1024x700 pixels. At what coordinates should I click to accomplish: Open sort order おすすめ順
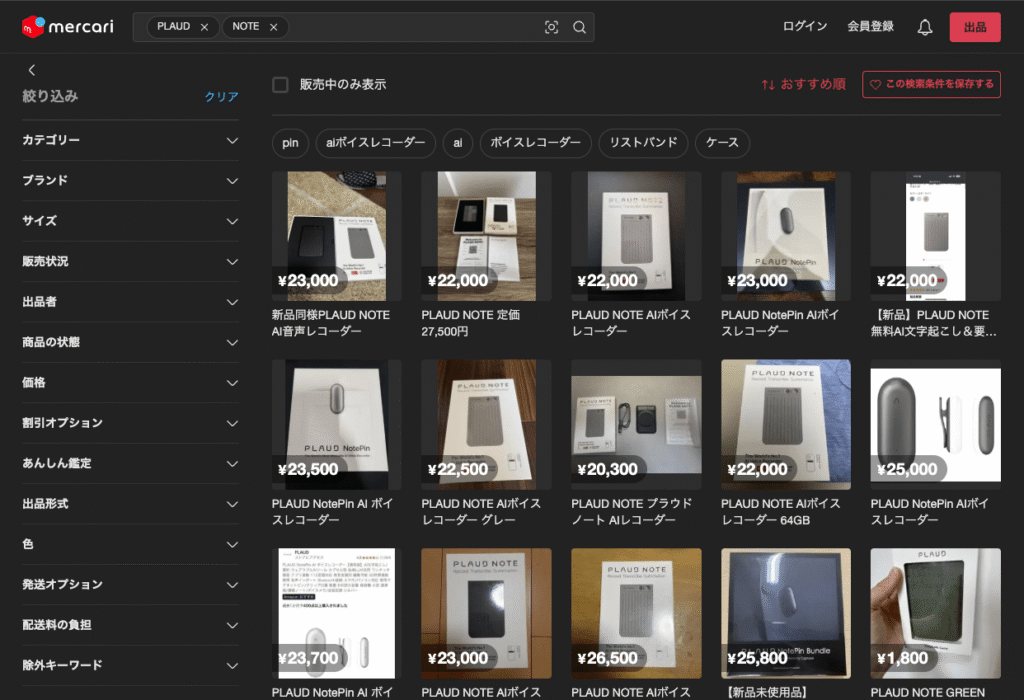click(x=803, y=85)
